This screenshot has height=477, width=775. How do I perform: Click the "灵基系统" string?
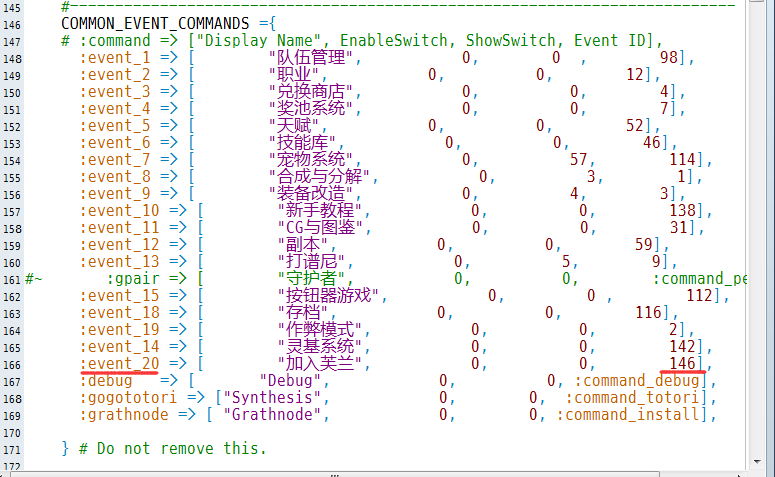320,347
